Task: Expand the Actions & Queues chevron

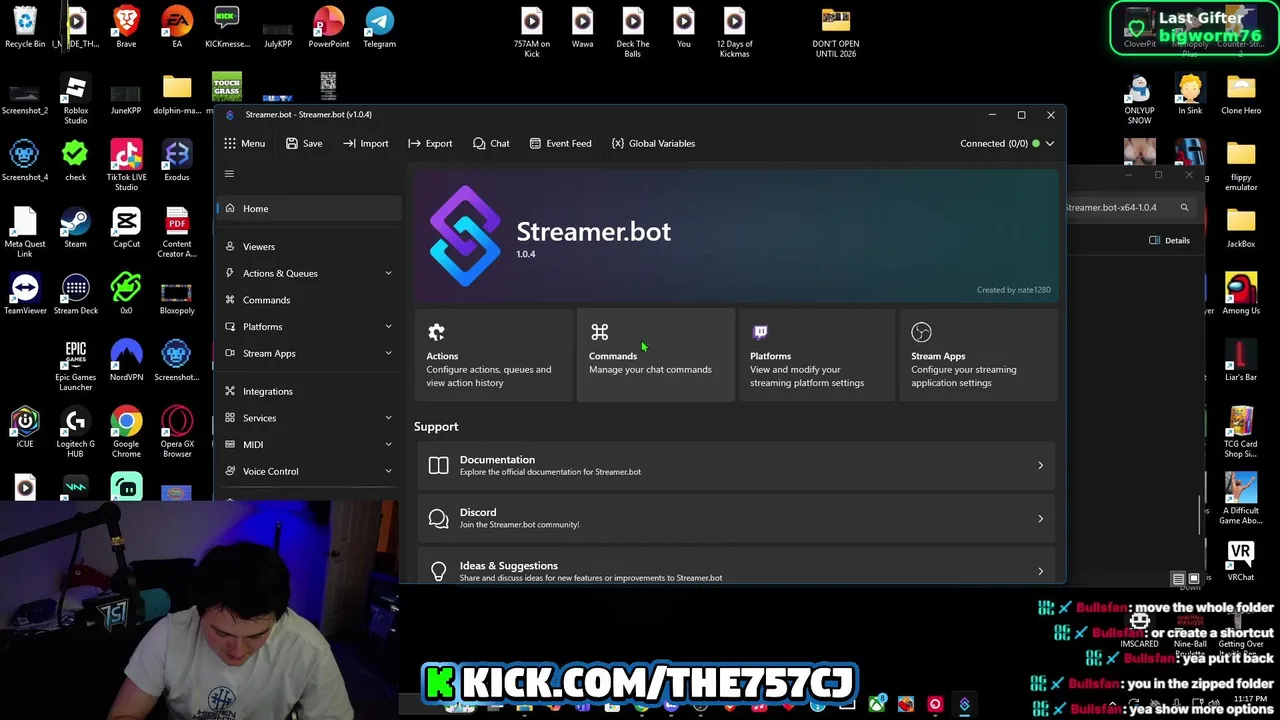Action: coord(388,273)
